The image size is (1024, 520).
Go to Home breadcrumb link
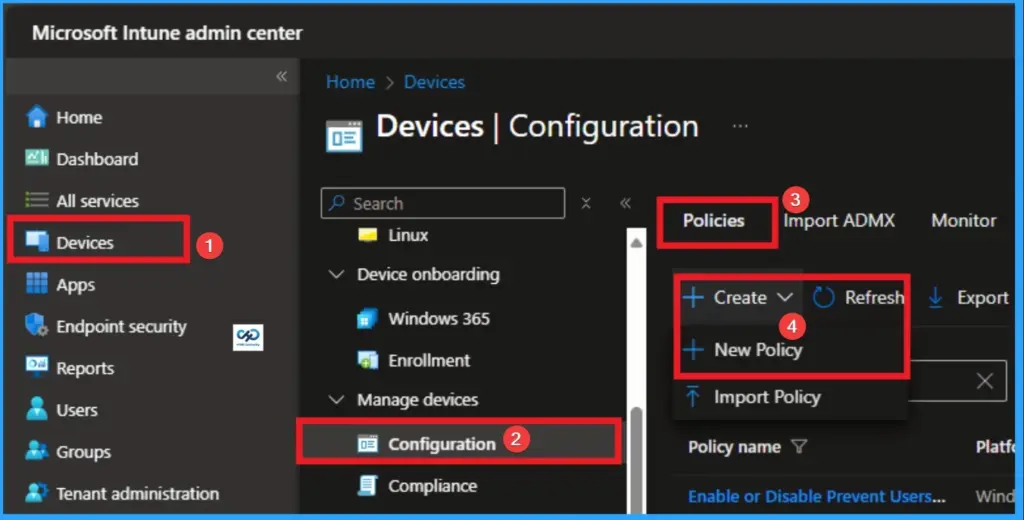pyautogui.click(x=350, y=82)
